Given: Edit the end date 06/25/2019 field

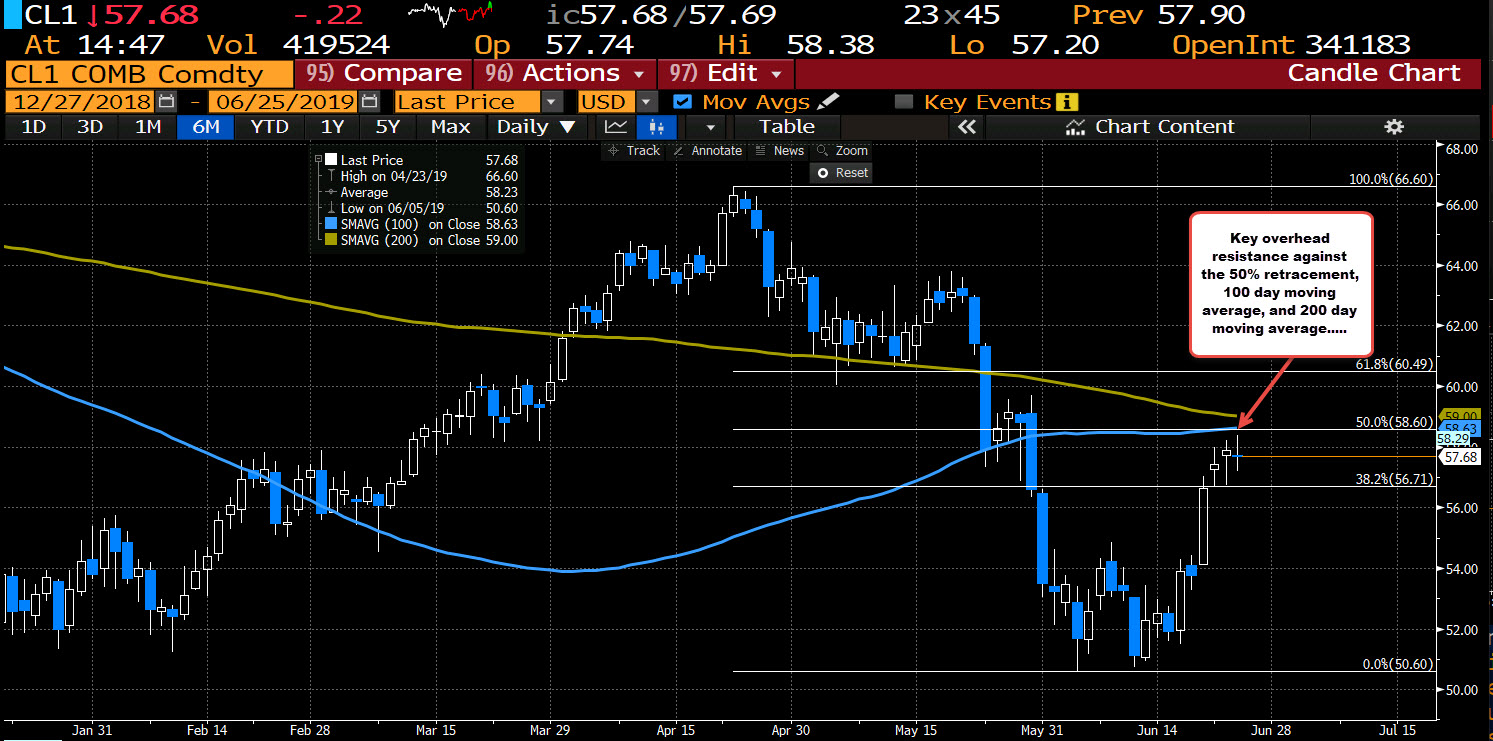Looking at the screenshot, I should [281, 102].
